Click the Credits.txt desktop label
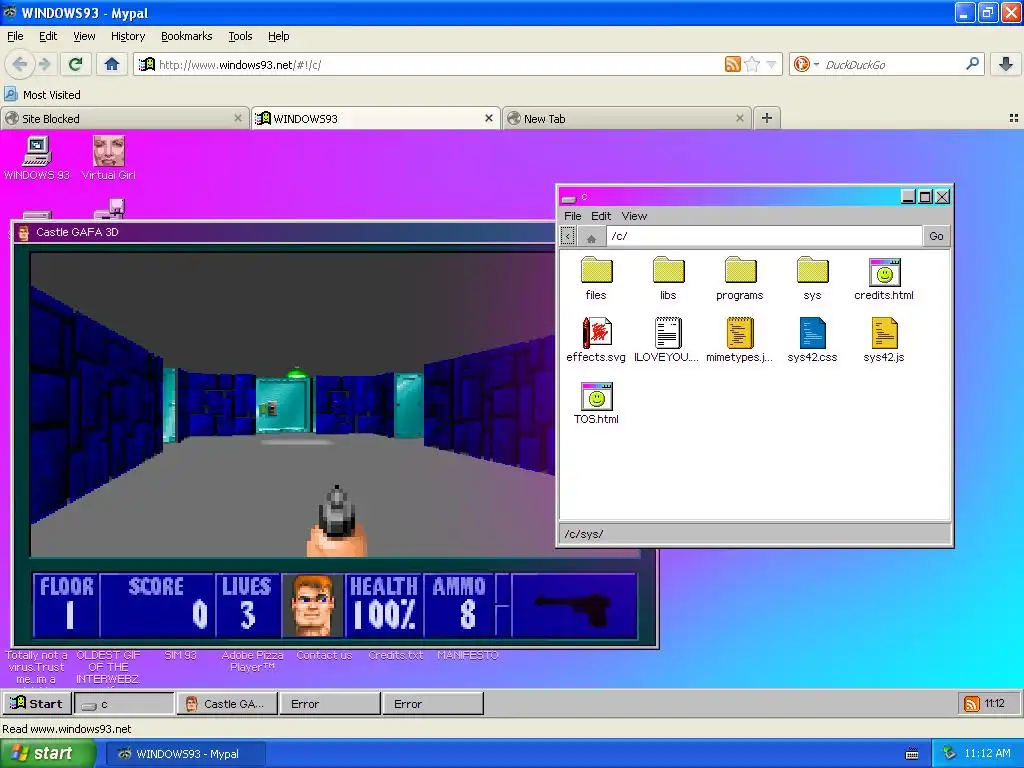 tap(395, 655)
